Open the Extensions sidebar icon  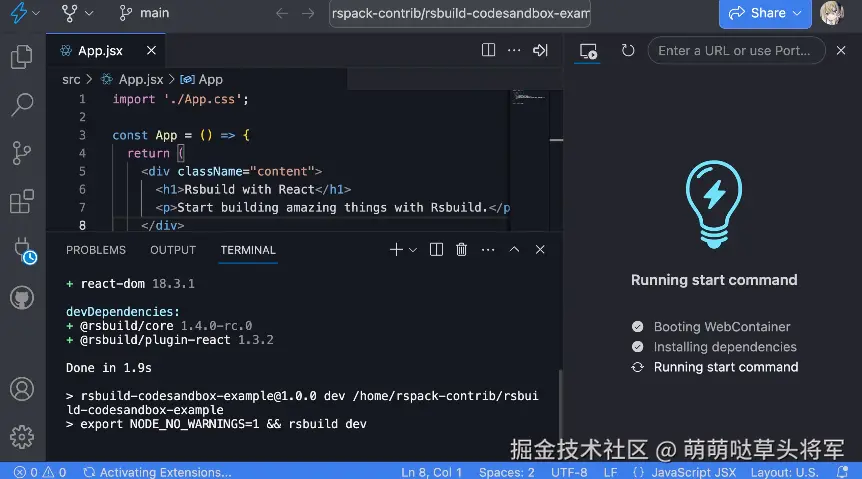(x=22, y=201)
